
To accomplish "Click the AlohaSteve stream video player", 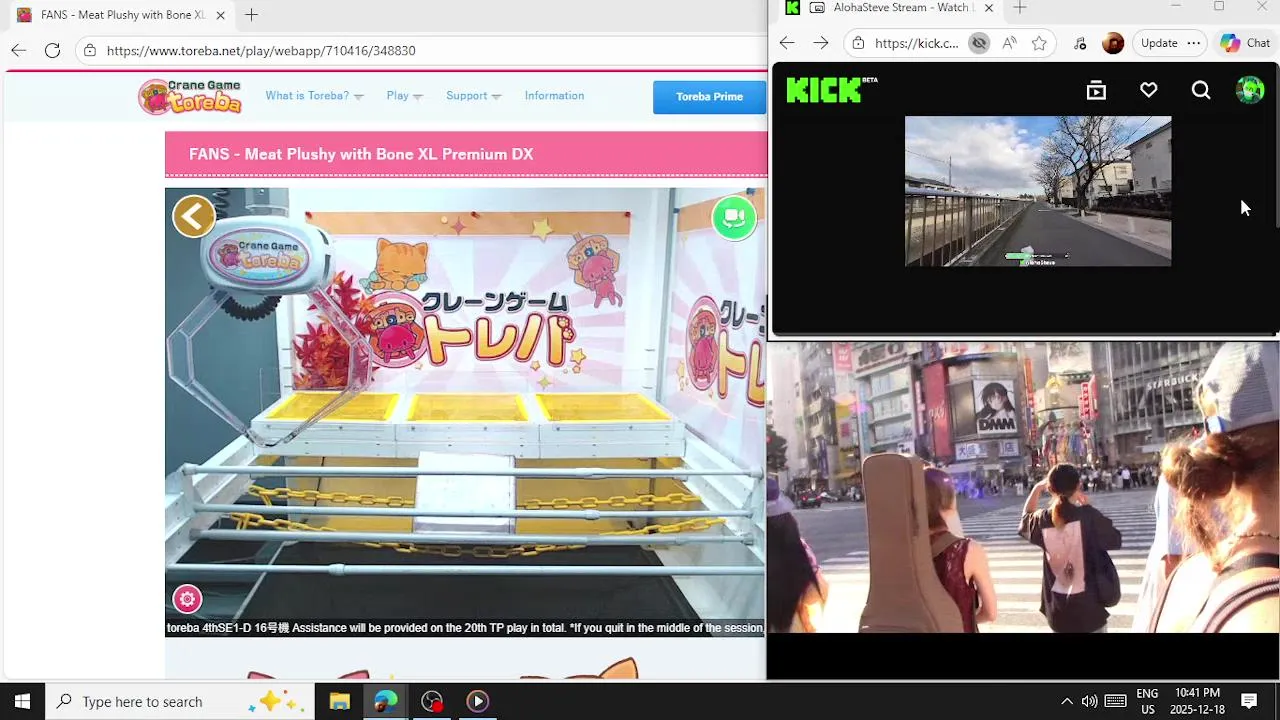I will point(1038,191).
